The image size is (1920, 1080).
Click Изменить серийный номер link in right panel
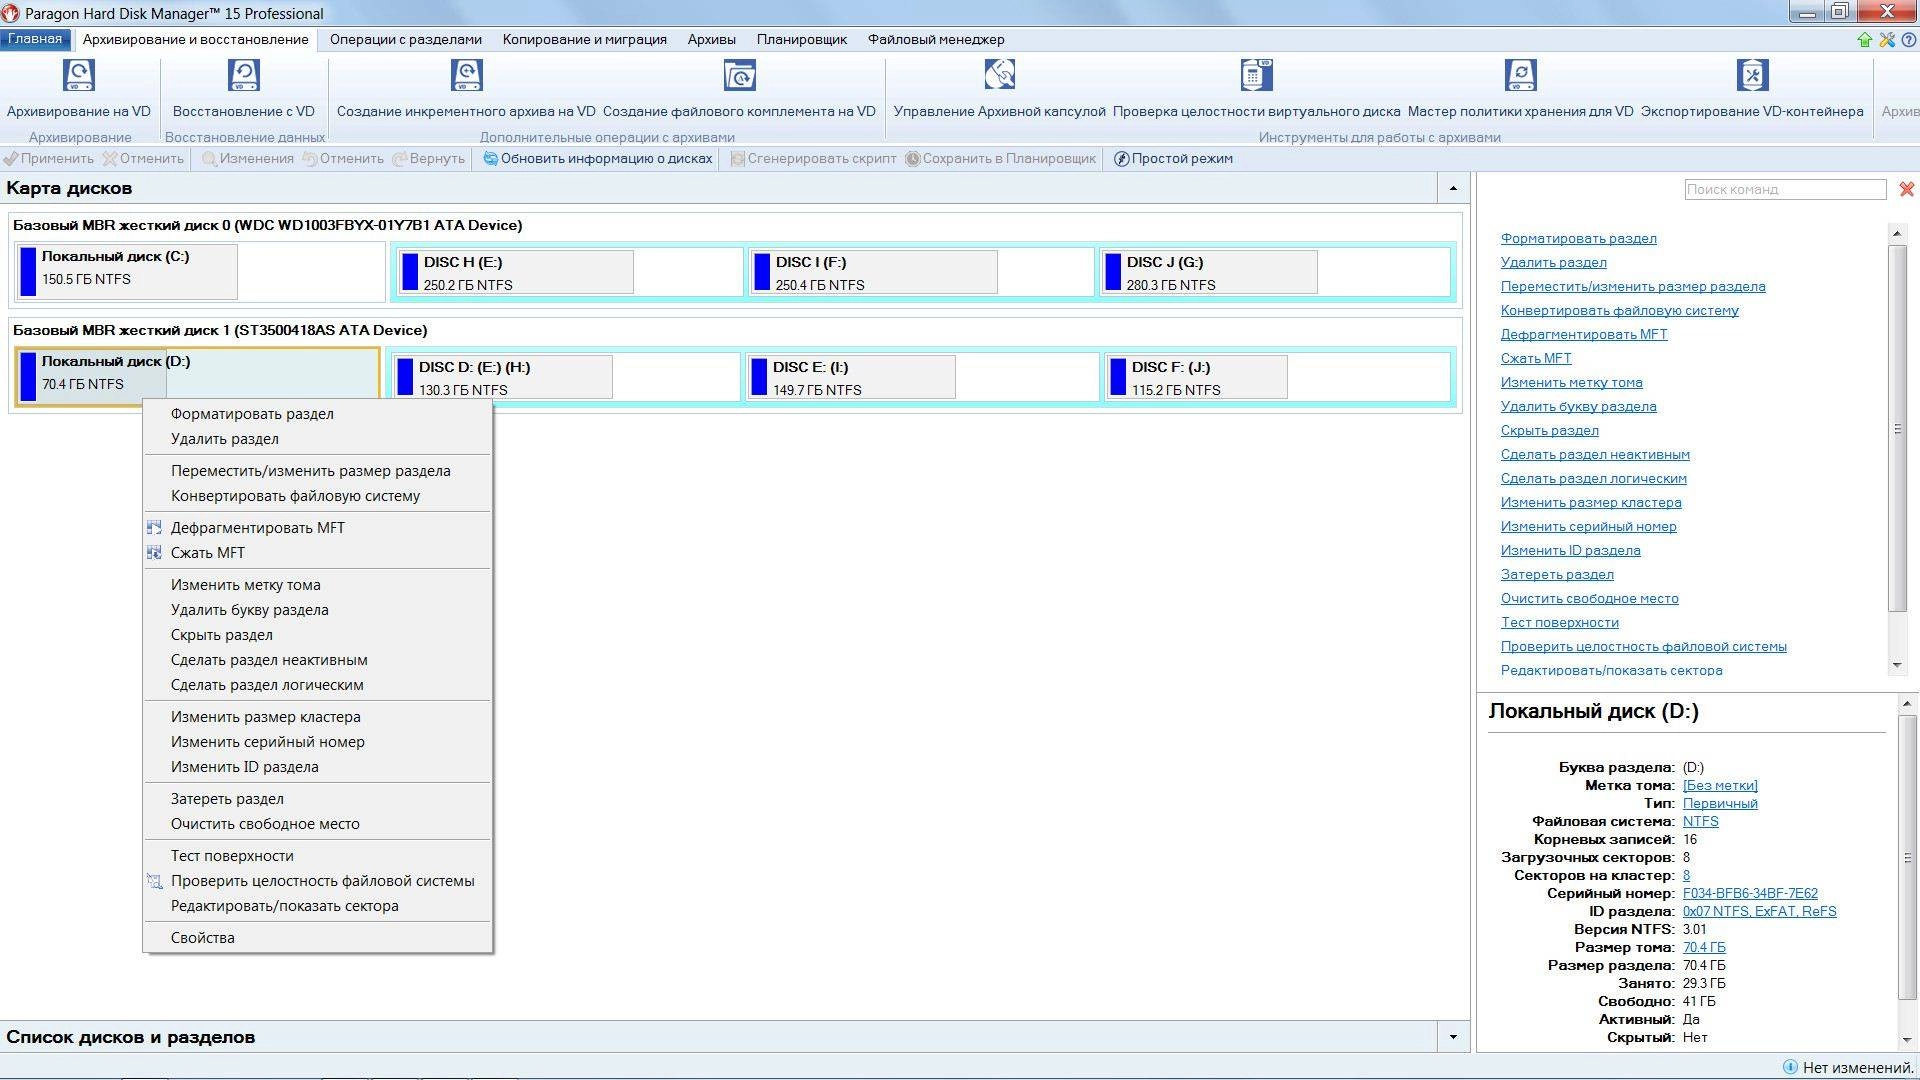1588,527
